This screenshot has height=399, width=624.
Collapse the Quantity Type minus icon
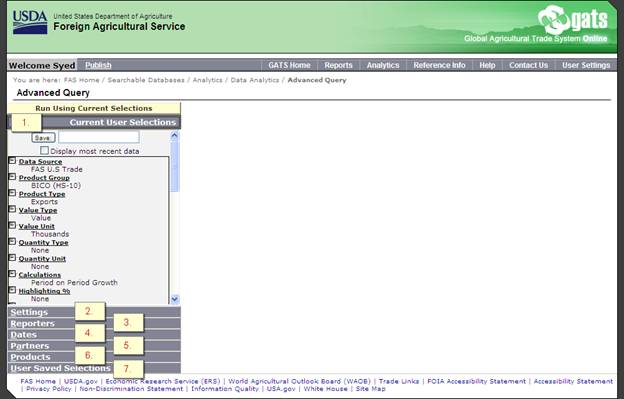[12, 242]
